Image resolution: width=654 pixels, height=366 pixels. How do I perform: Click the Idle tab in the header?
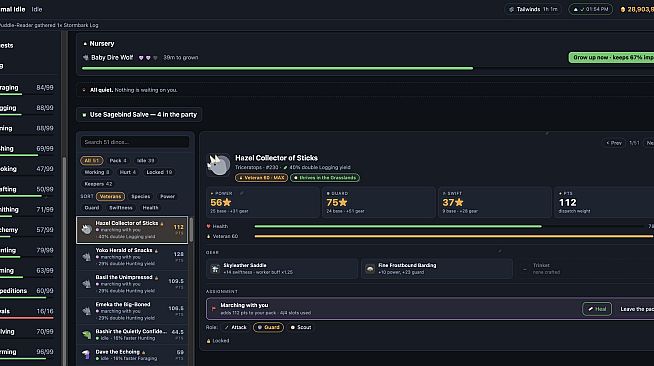(x=37, y=9)
